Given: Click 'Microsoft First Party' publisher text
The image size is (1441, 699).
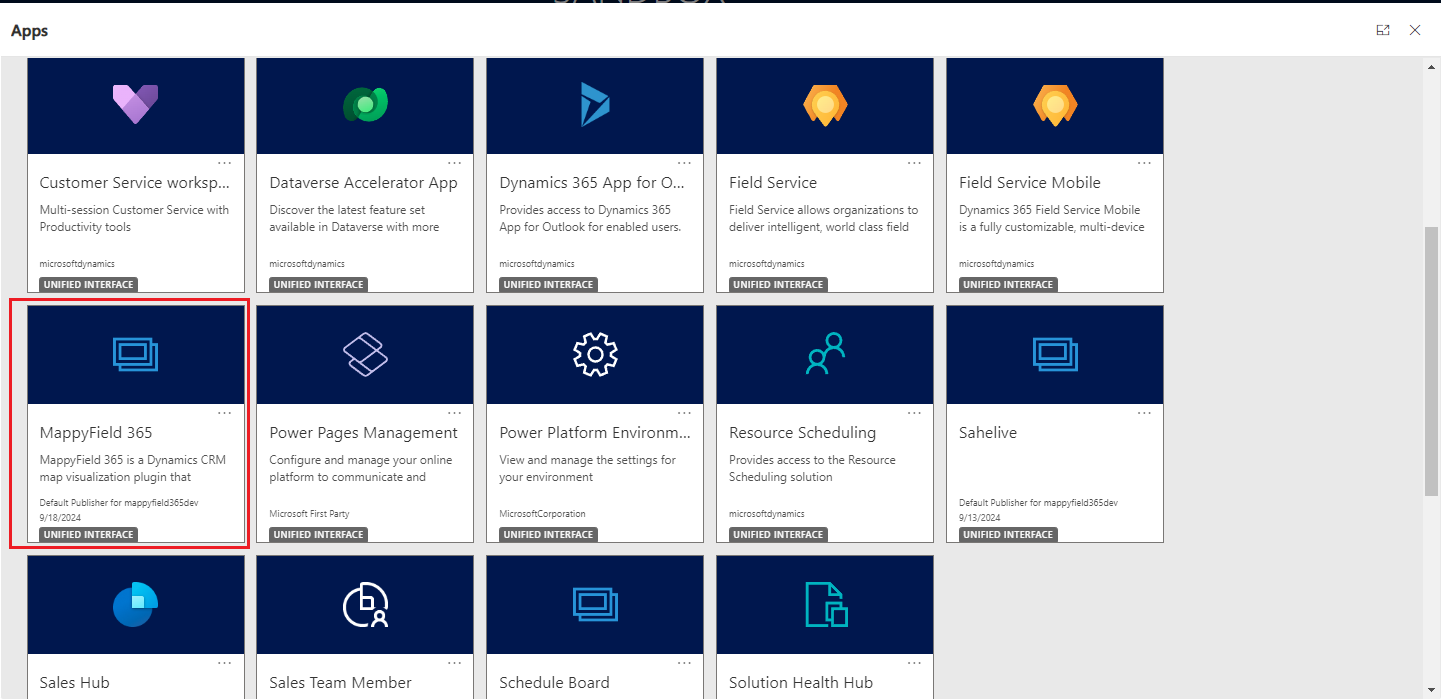Looking at the screenshot, I should 309,514.
